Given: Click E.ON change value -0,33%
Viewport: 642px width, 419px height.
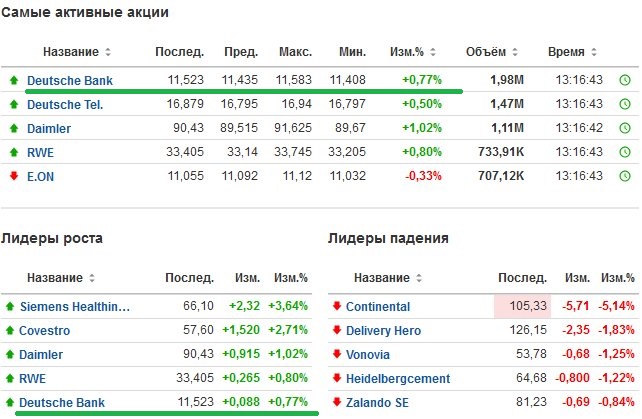Looking at the screenshot, I should [423, 176].
